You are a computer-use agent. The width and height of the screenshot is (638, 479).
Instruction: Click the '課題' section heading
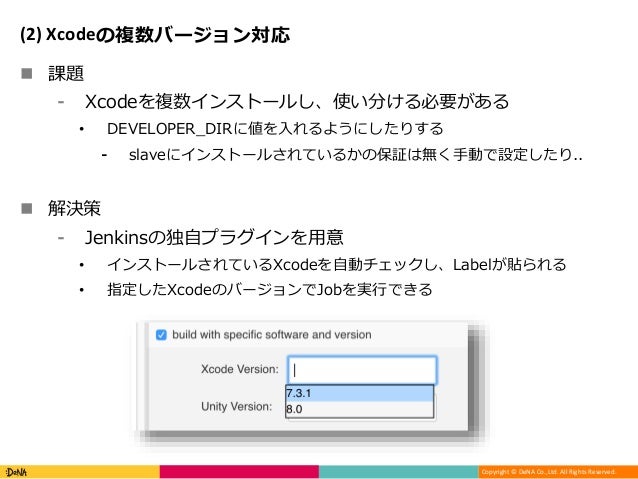coord(66,73)
